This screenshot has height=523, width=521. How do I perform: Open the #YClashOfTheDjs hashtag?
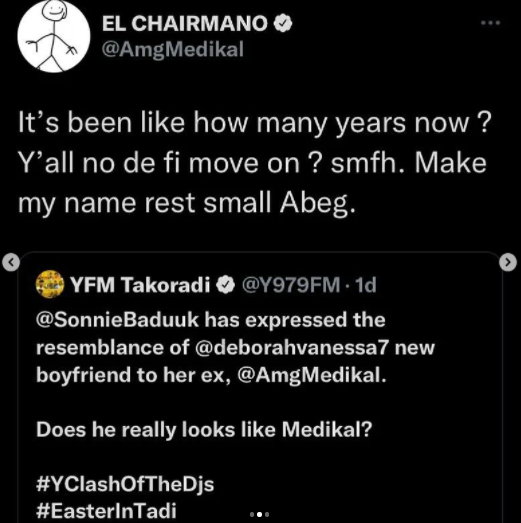coord(125,484)
